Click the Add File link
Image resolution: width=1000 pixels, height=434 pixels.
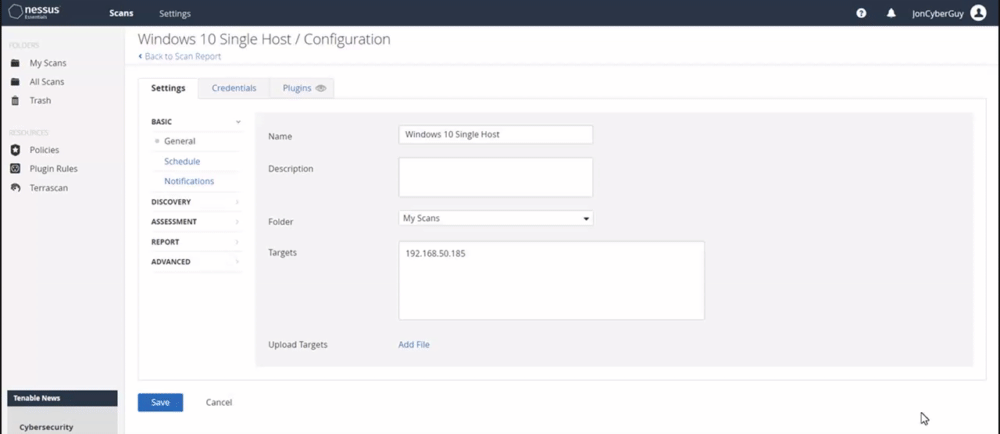click(414, 344)
